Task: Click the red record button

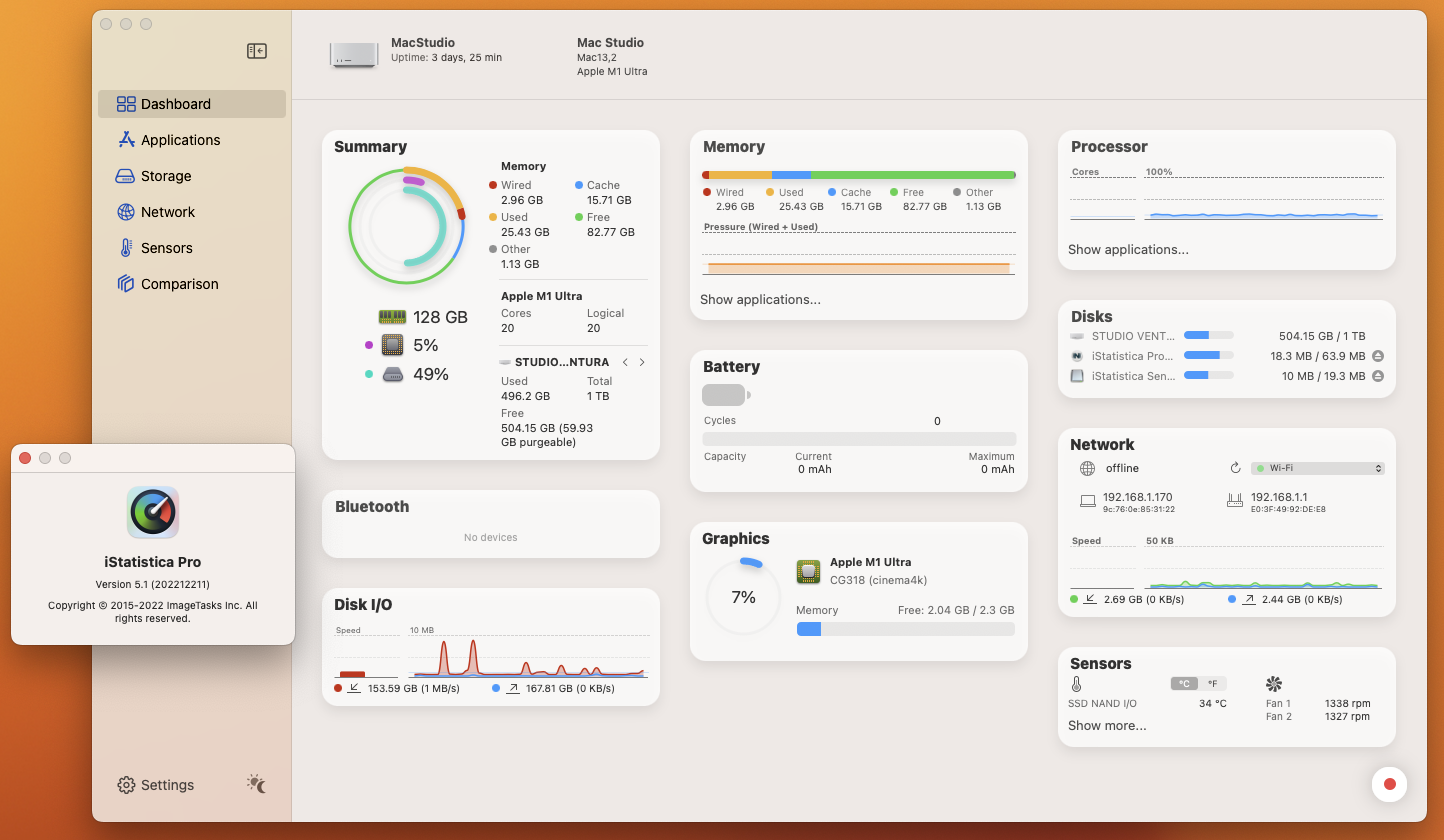Action: click(1389, 784)
